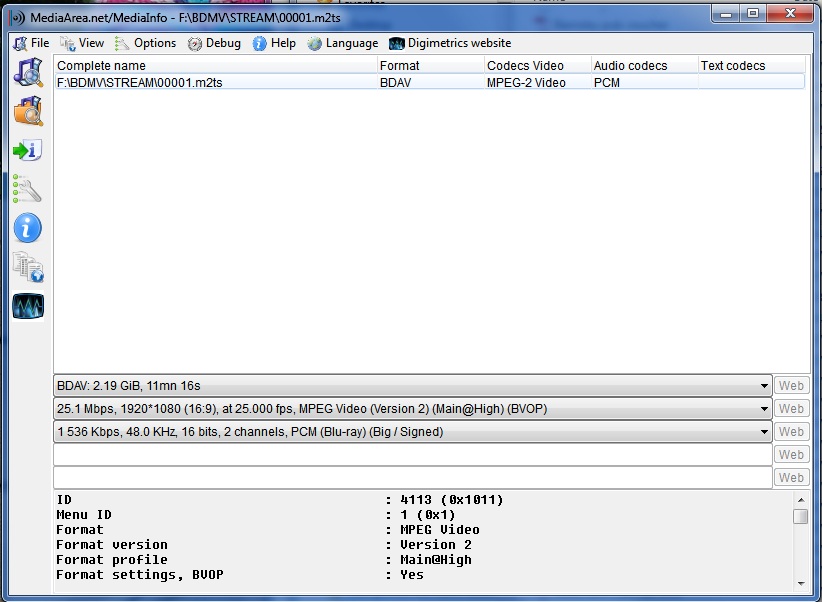The width and height of the screenshot is (822, 602).
Task: Click Web button beside video stream row
Action: click(791, 409)
